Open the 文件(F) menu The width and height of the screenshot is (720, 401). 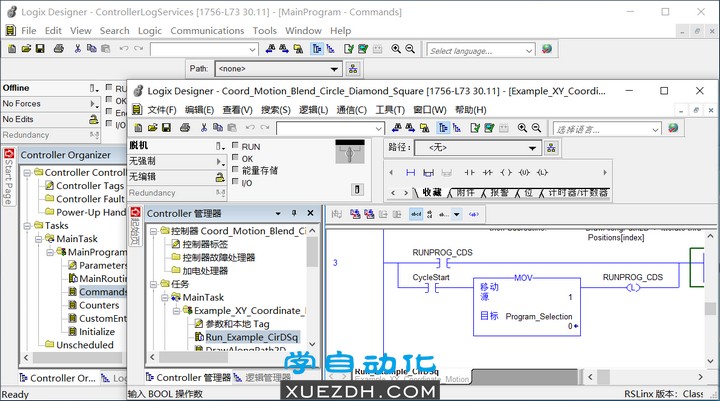click(x=162, y=110)
